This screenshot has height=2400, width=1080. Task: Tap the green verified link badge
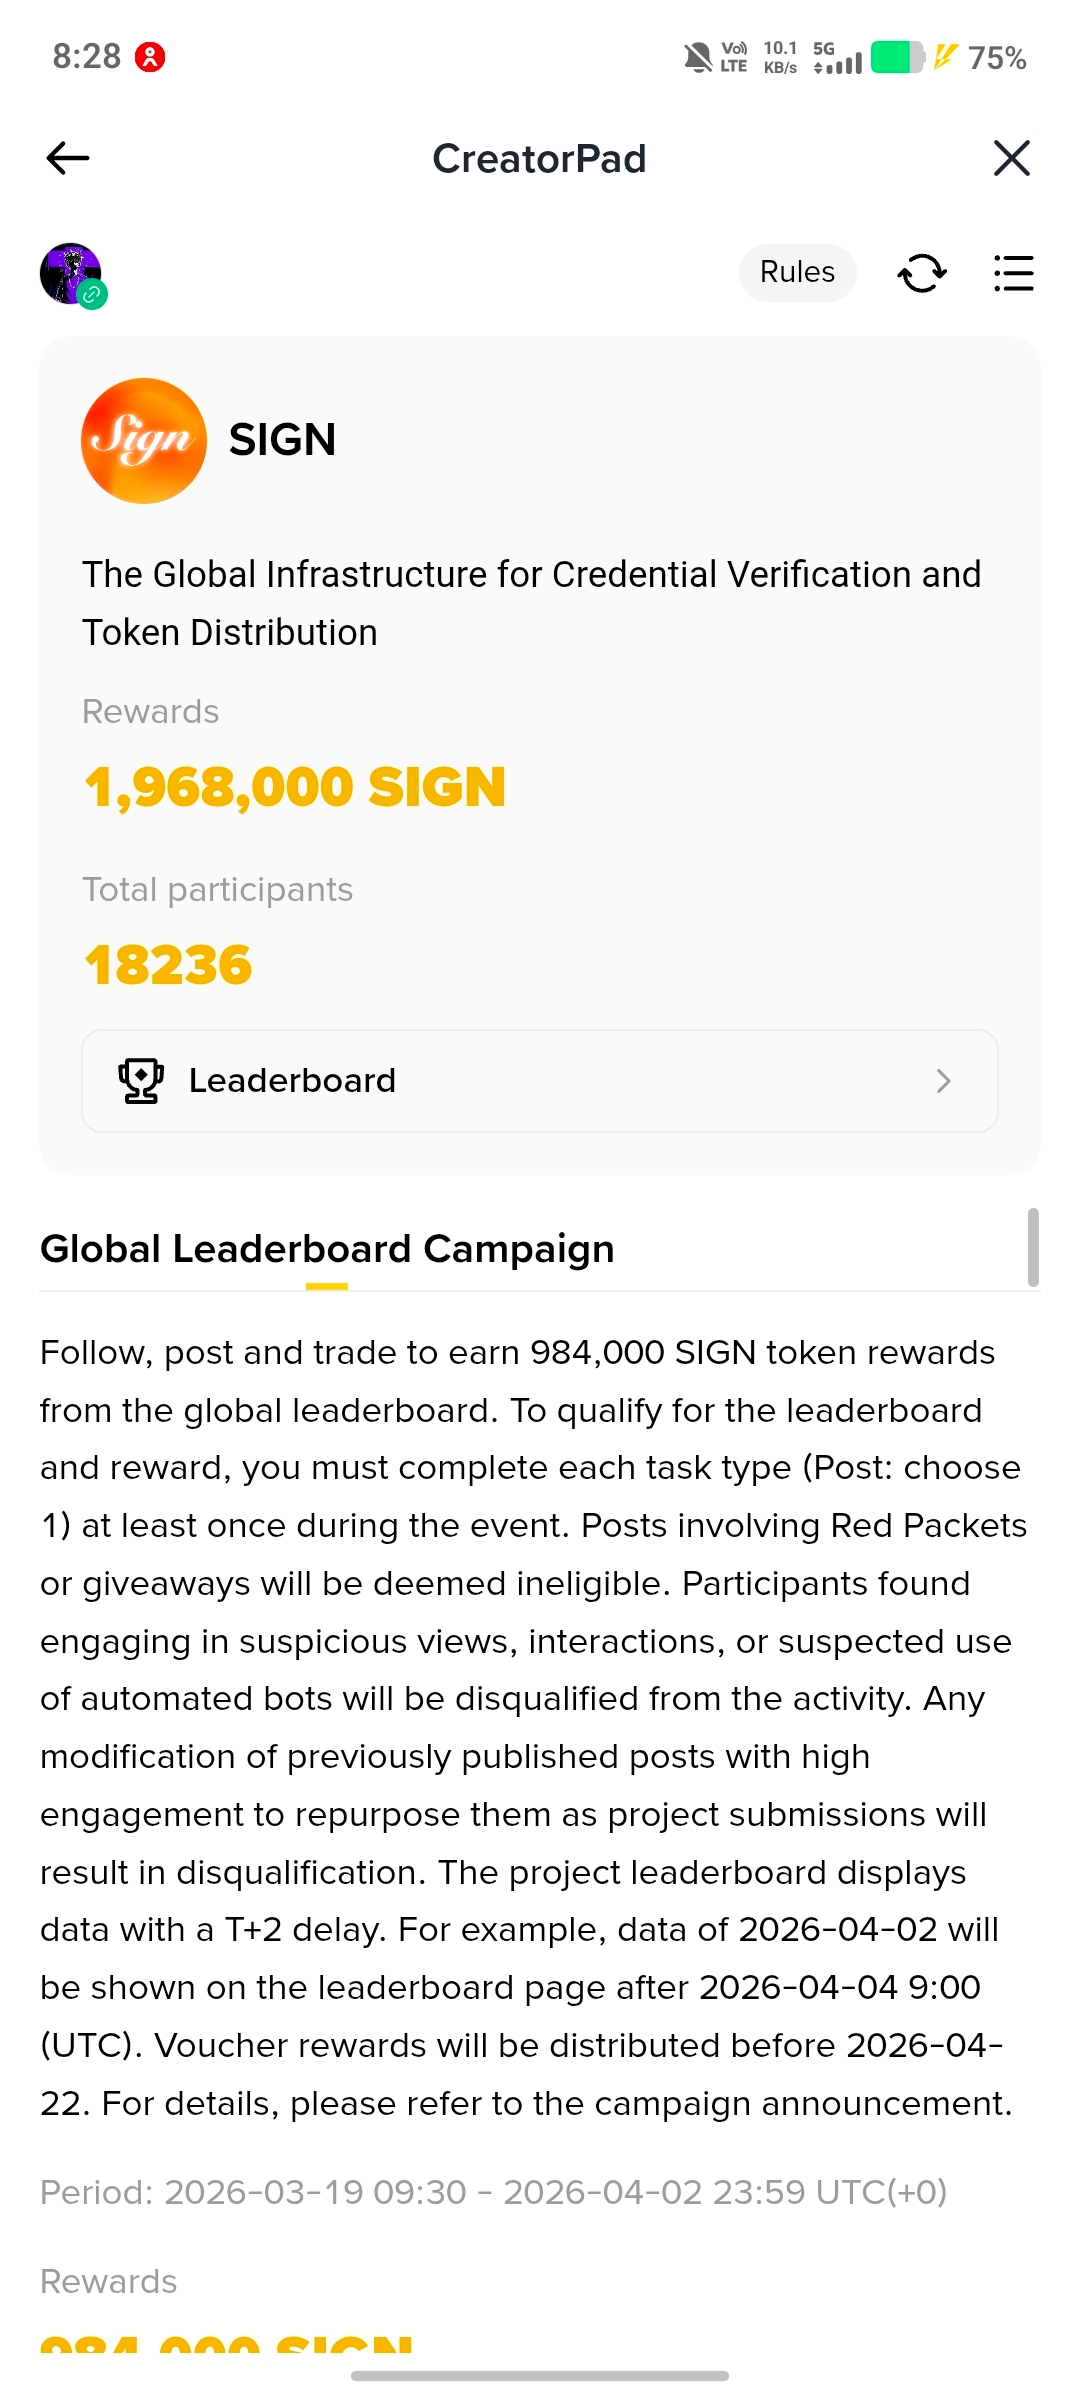coord(93,295)
